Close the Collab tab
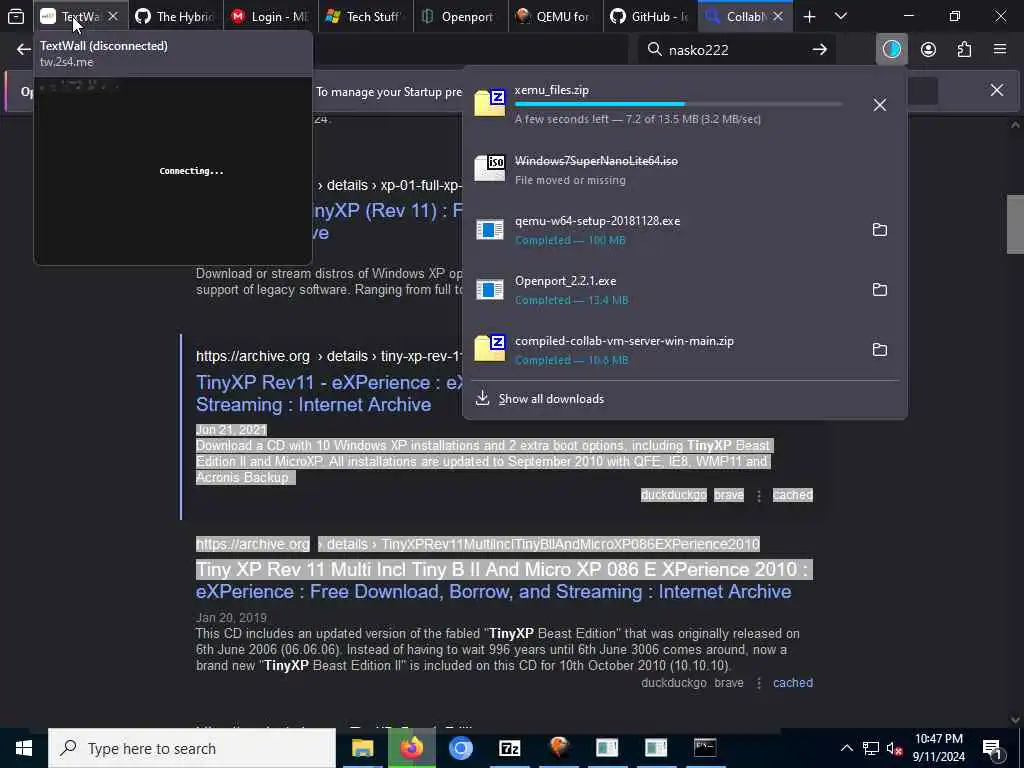Image resolution: width=1024 pixels, height=768 pixels. point(778,16)
